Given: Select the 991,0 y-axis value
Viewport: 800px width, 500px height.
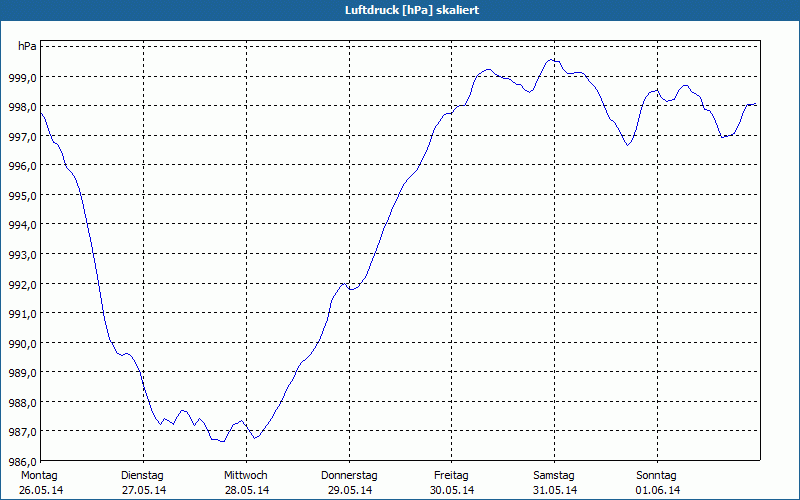Looking at the screenshot, I should pyautogui.click(x=23, y=314).
